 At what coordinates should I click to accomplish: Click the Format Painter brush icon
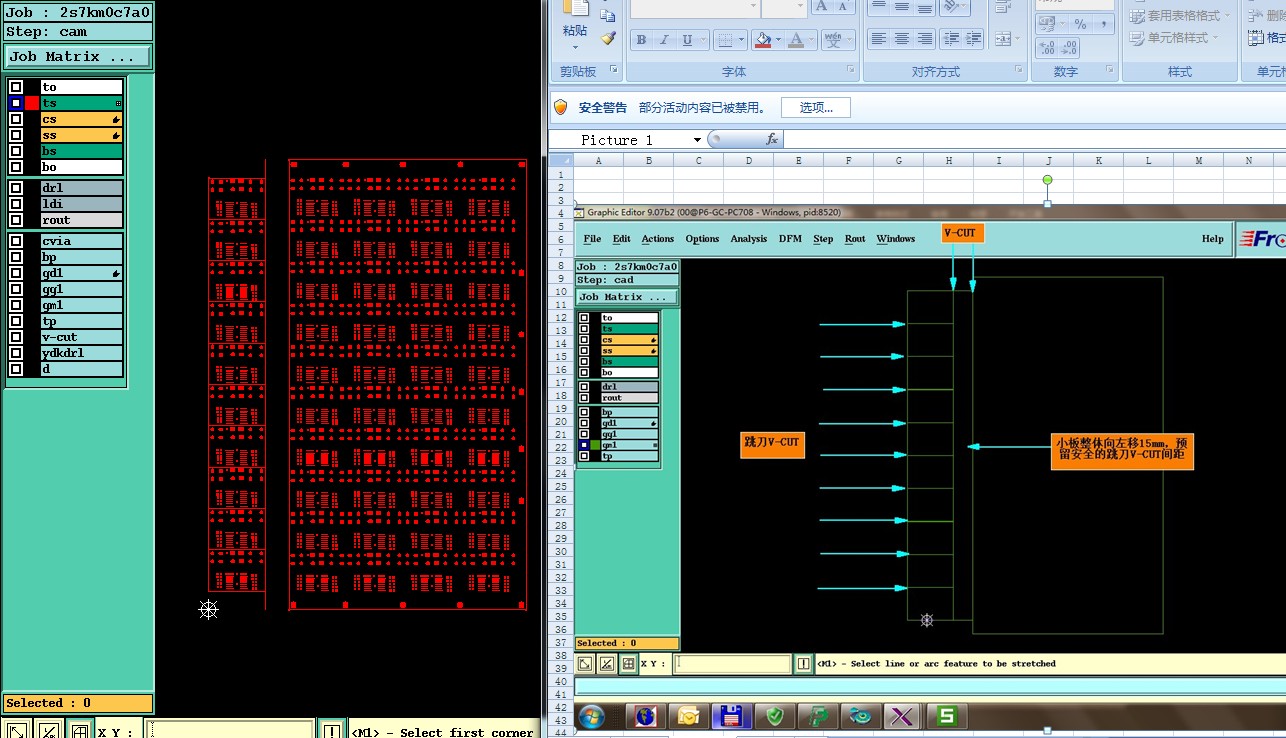(x=607, y=39)
